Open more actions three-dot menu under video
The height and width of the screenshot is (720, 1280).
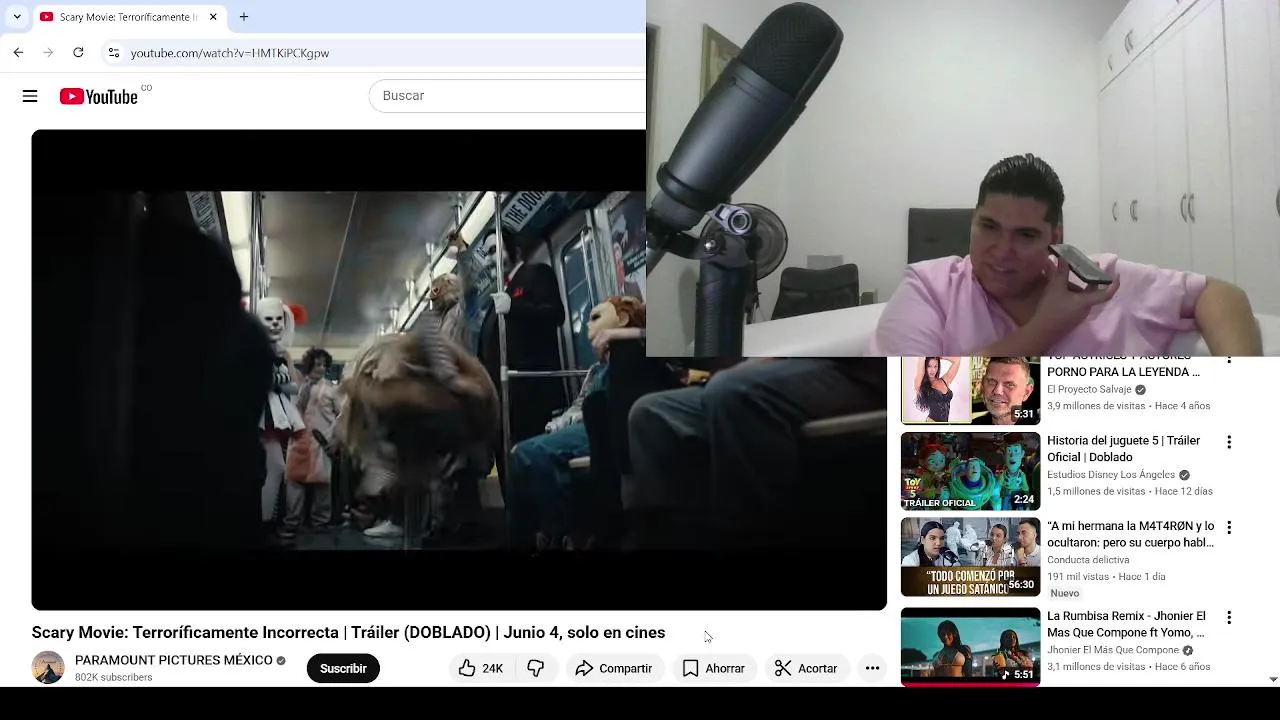pyautogui.click(x=872, y=668)
